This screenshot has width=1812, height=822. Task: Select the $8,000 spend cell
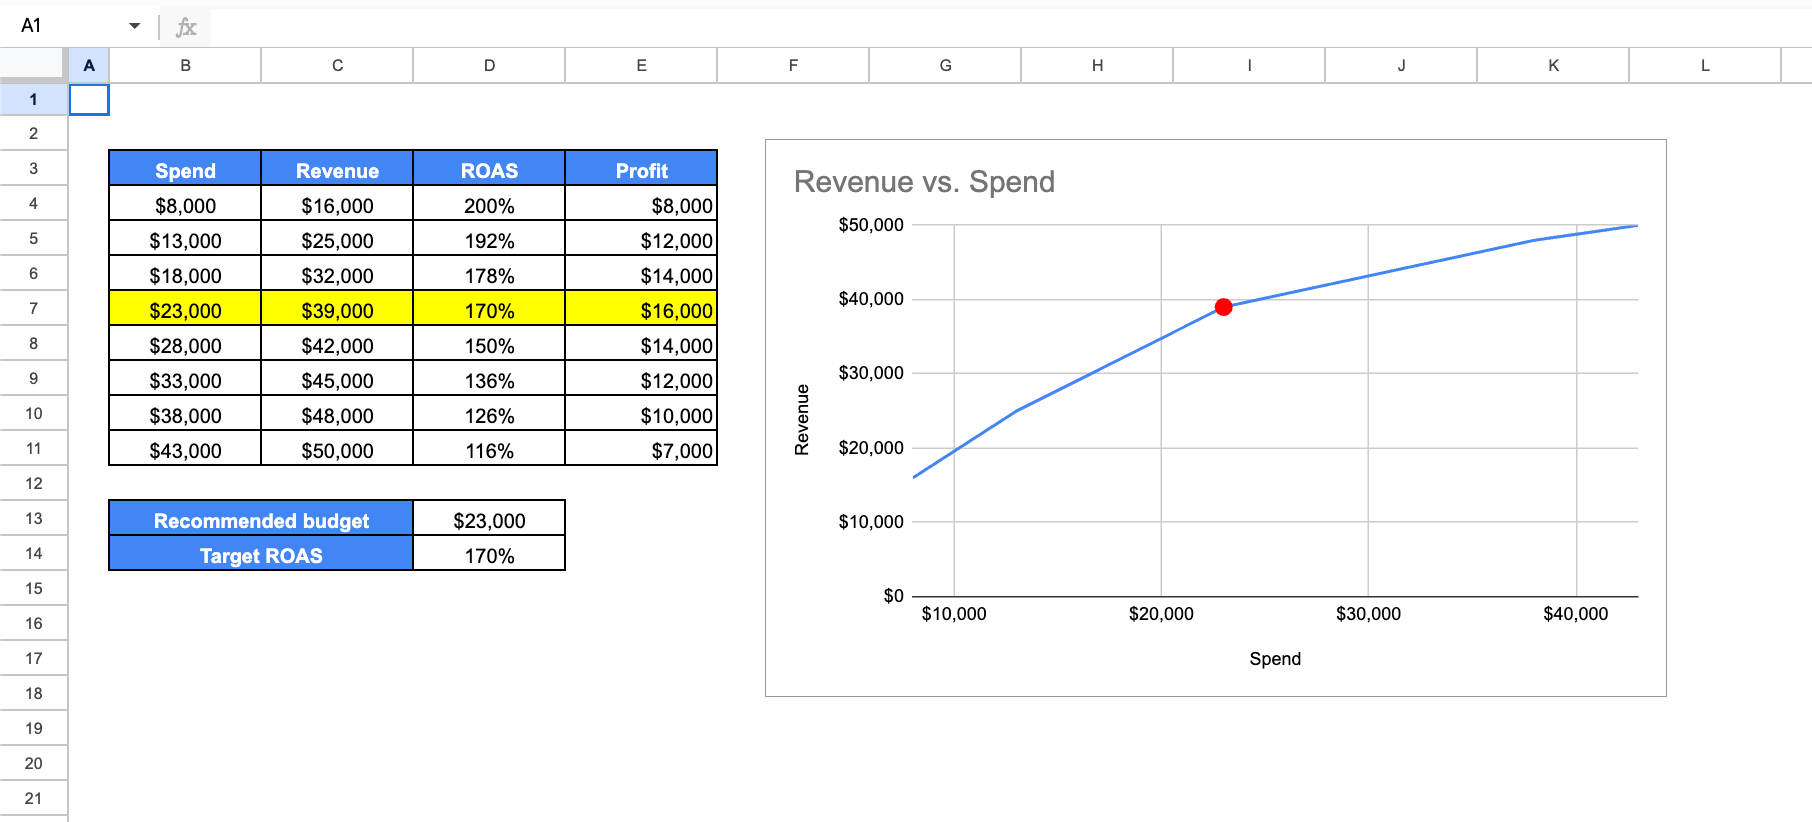[x=185, y=204]
